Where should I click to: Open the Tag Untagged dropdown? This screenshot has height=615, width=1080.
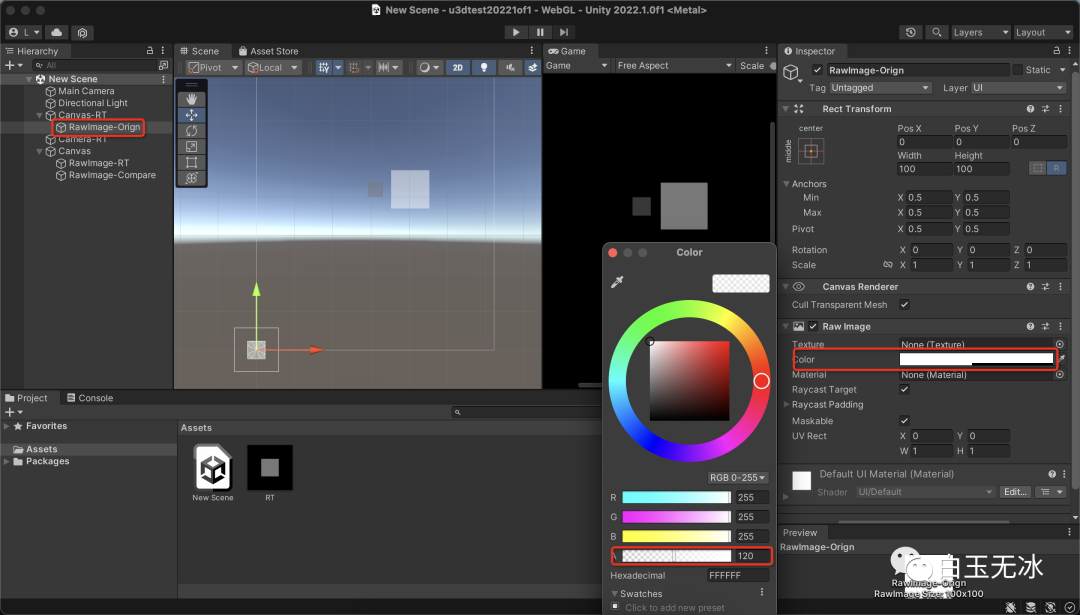coord(880,88)
